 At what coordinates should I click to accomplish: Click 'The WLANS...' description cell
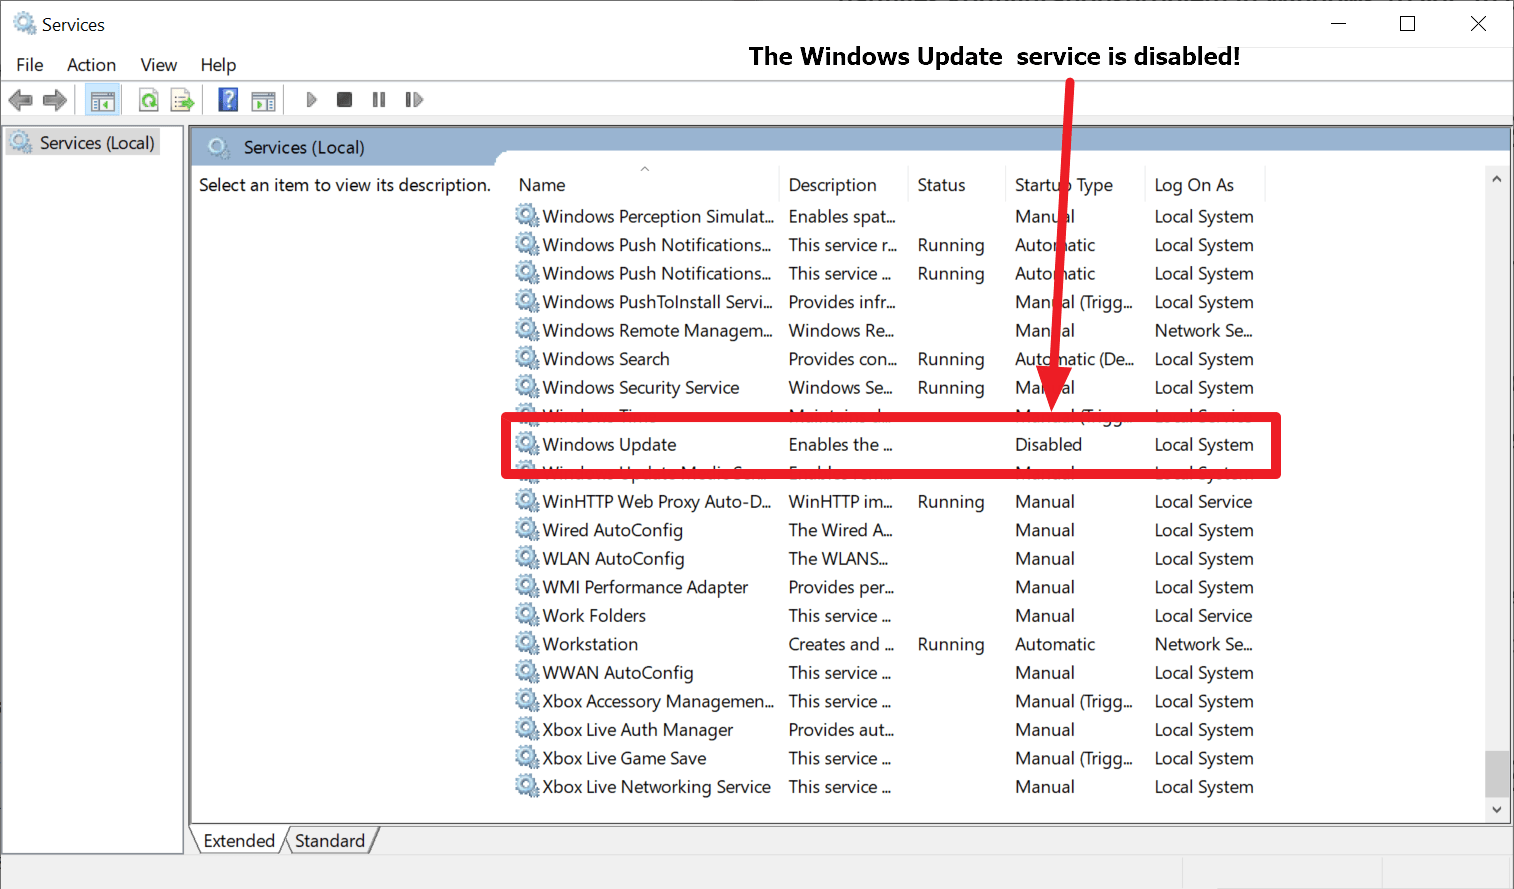838,559
